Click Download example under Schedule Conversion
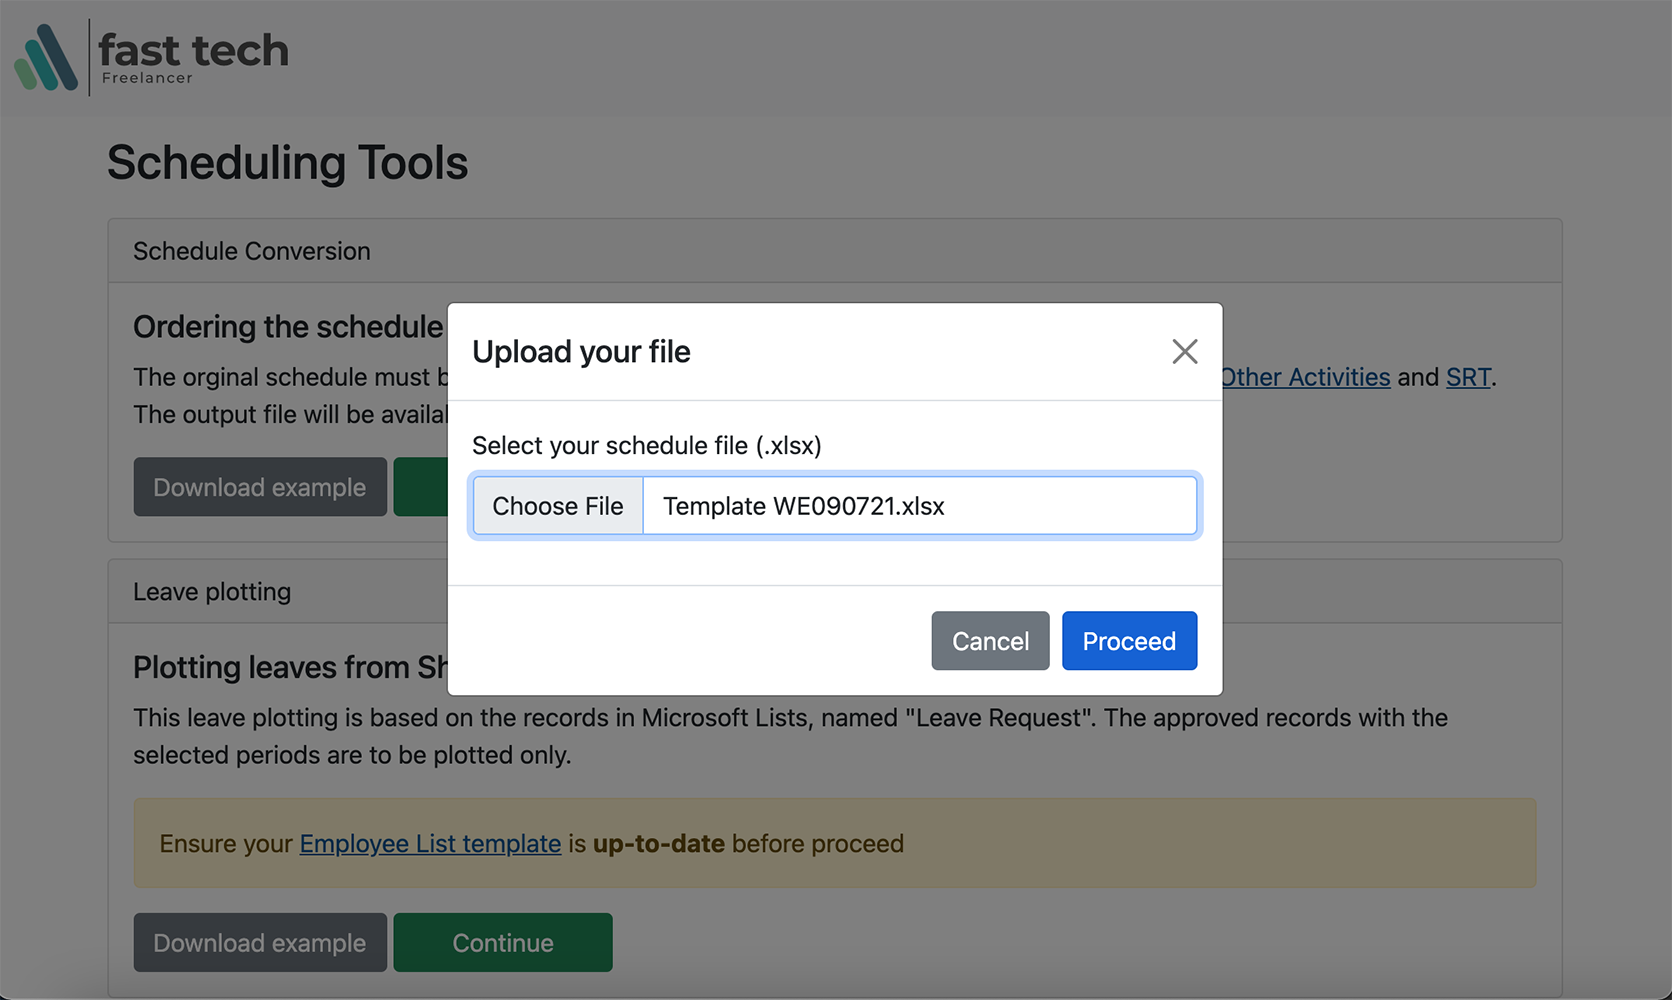The image size is (1672, 1000). coord(260,487)
